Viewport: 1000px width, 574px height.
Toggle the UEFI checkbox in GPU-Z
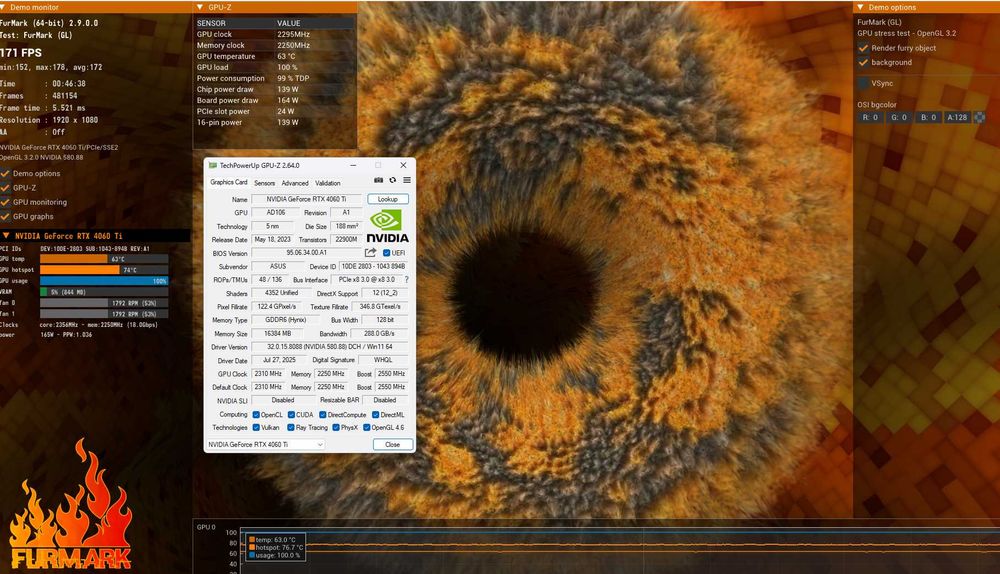tap(386, 253)
